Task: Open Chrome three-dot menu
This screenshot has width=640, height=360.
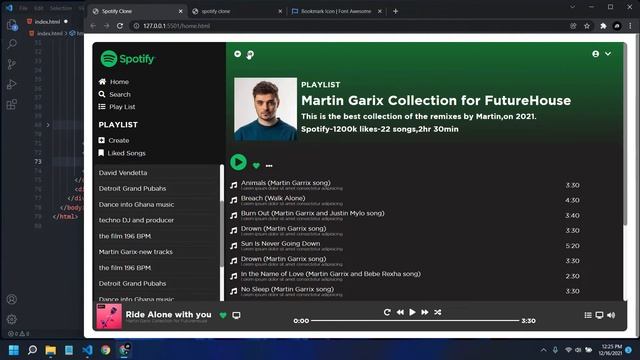Action: 631,26
